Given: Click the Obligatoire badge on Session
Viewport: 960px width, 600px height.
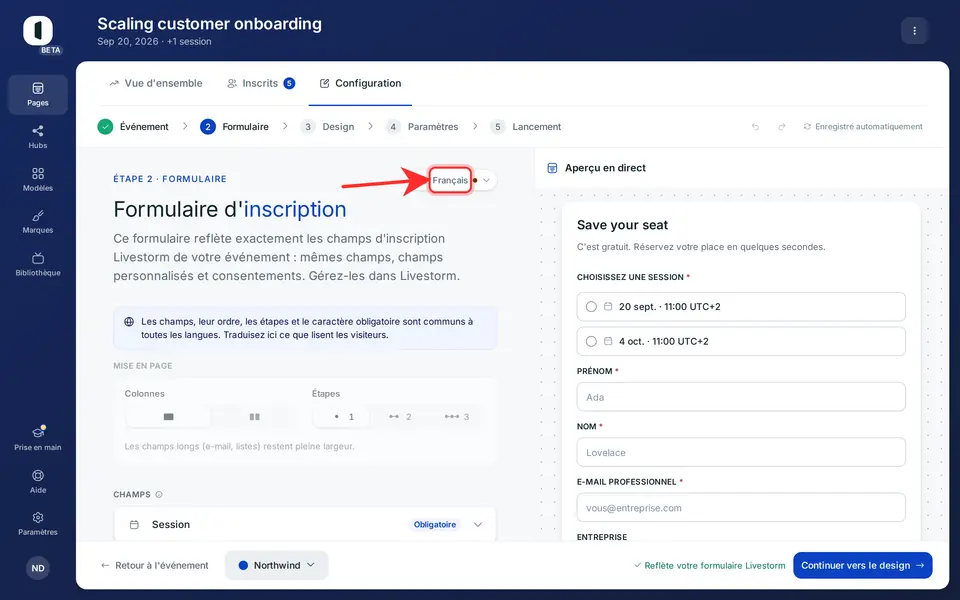Looking at the screenshot, I should click(435, 525).
